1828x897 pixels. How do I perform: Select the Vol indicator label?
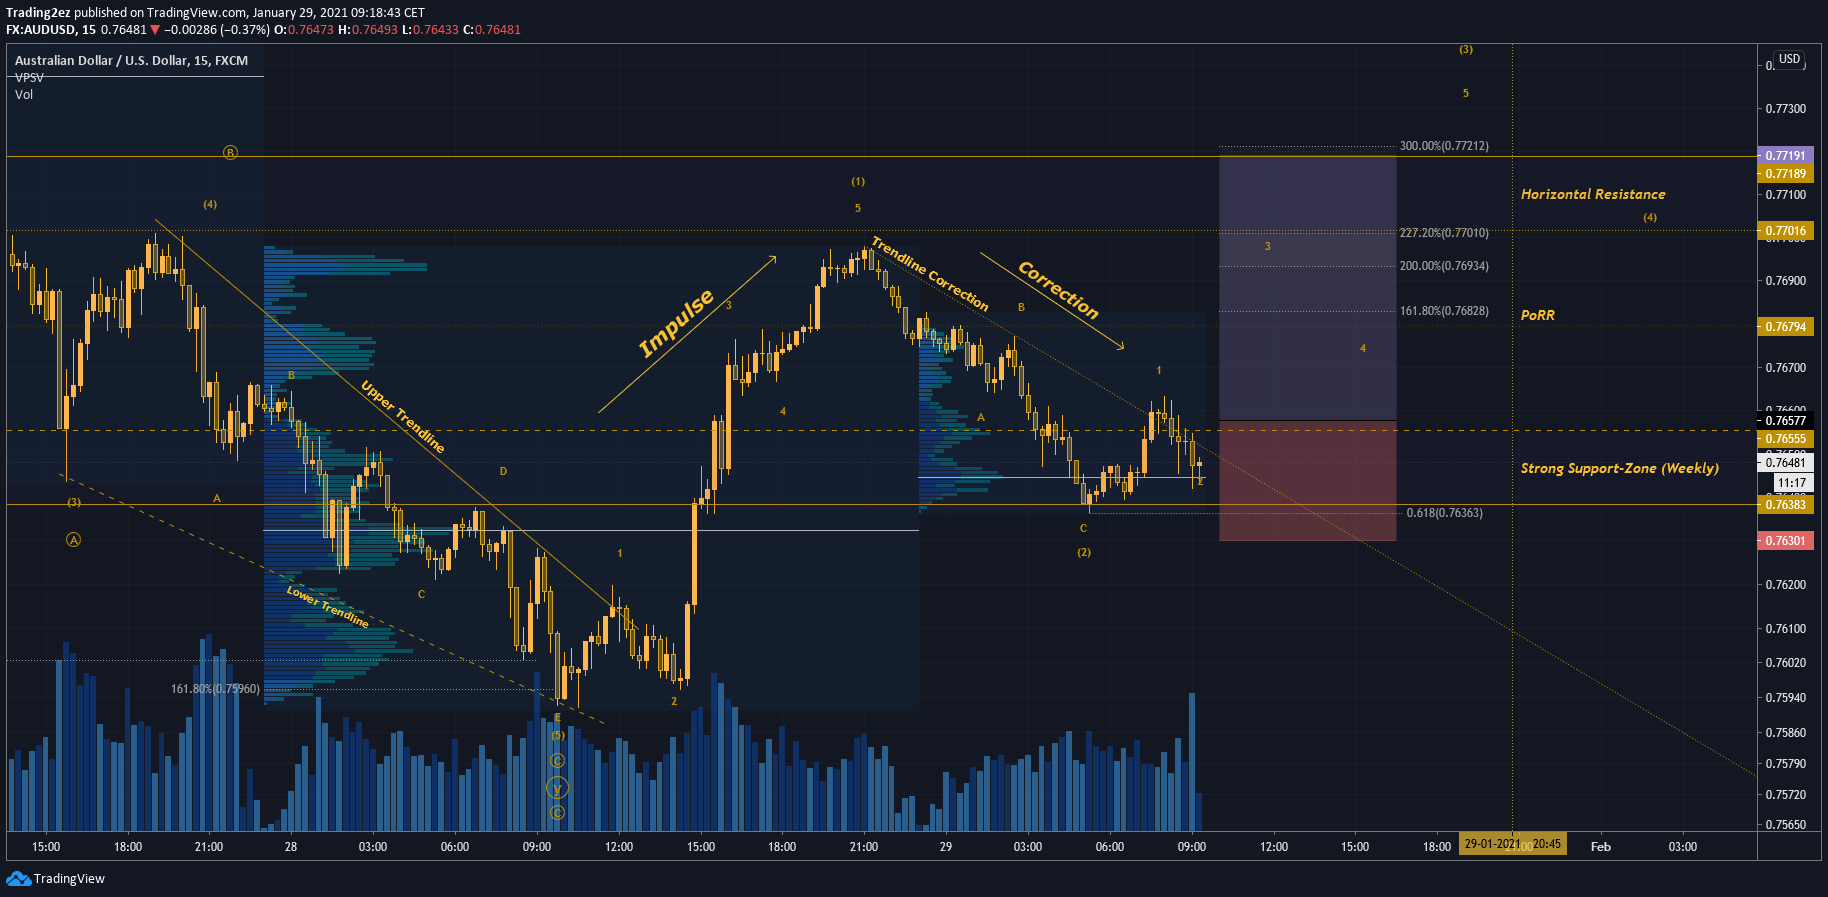(24, 94)
